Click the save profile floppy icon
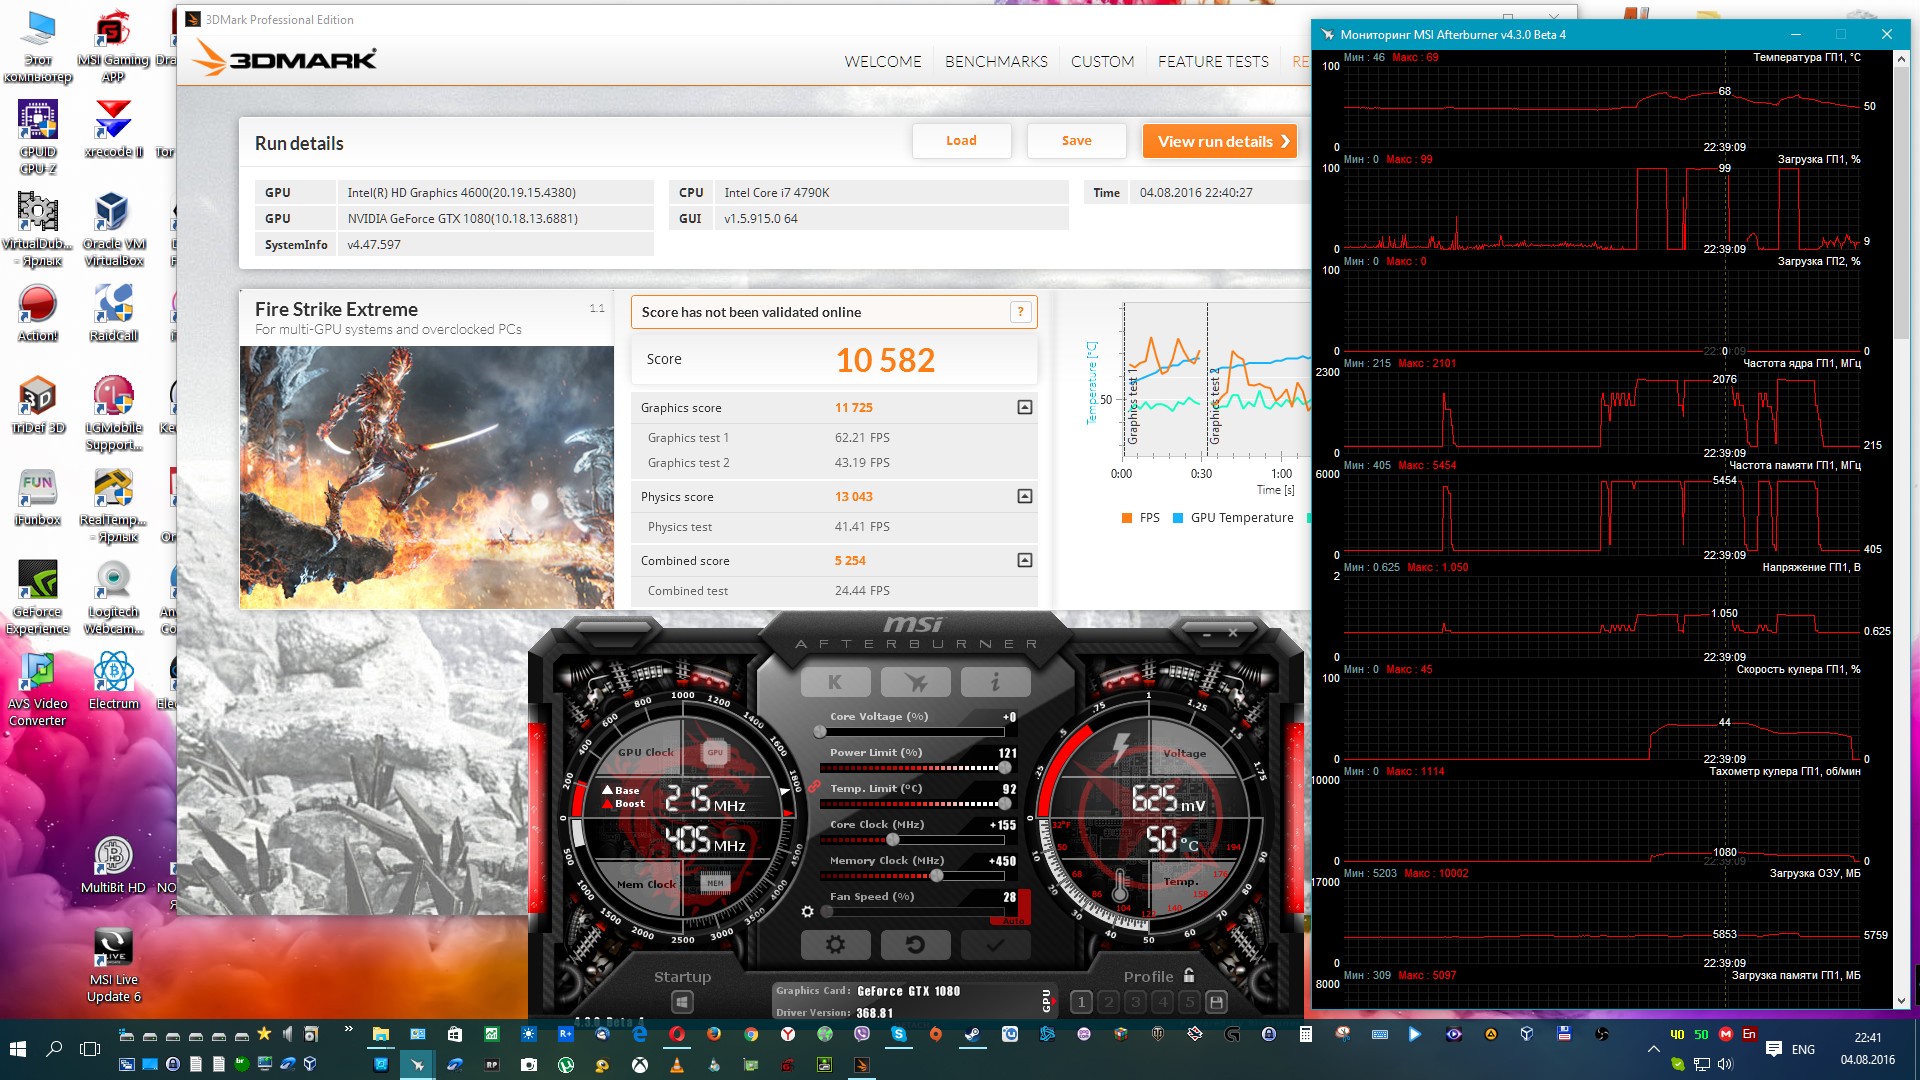This screenshot has width=1920, height=1080. click(1216, 1001)
